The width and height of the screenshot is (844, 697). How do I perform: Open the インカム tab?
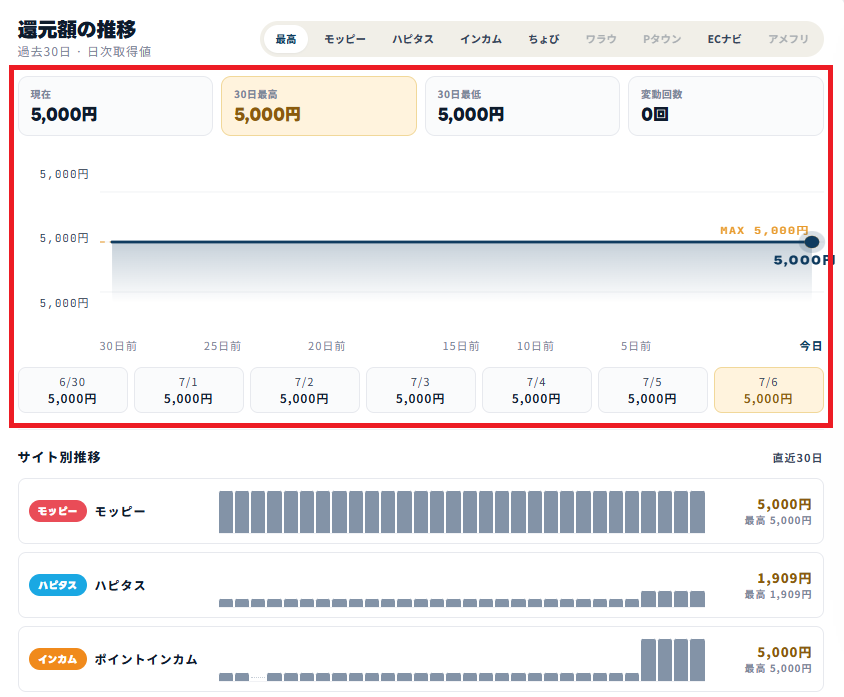coord(481,39)
